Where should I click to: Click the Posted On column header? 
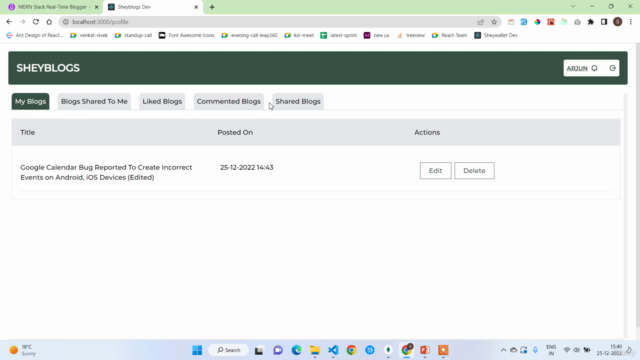[235, 132]
